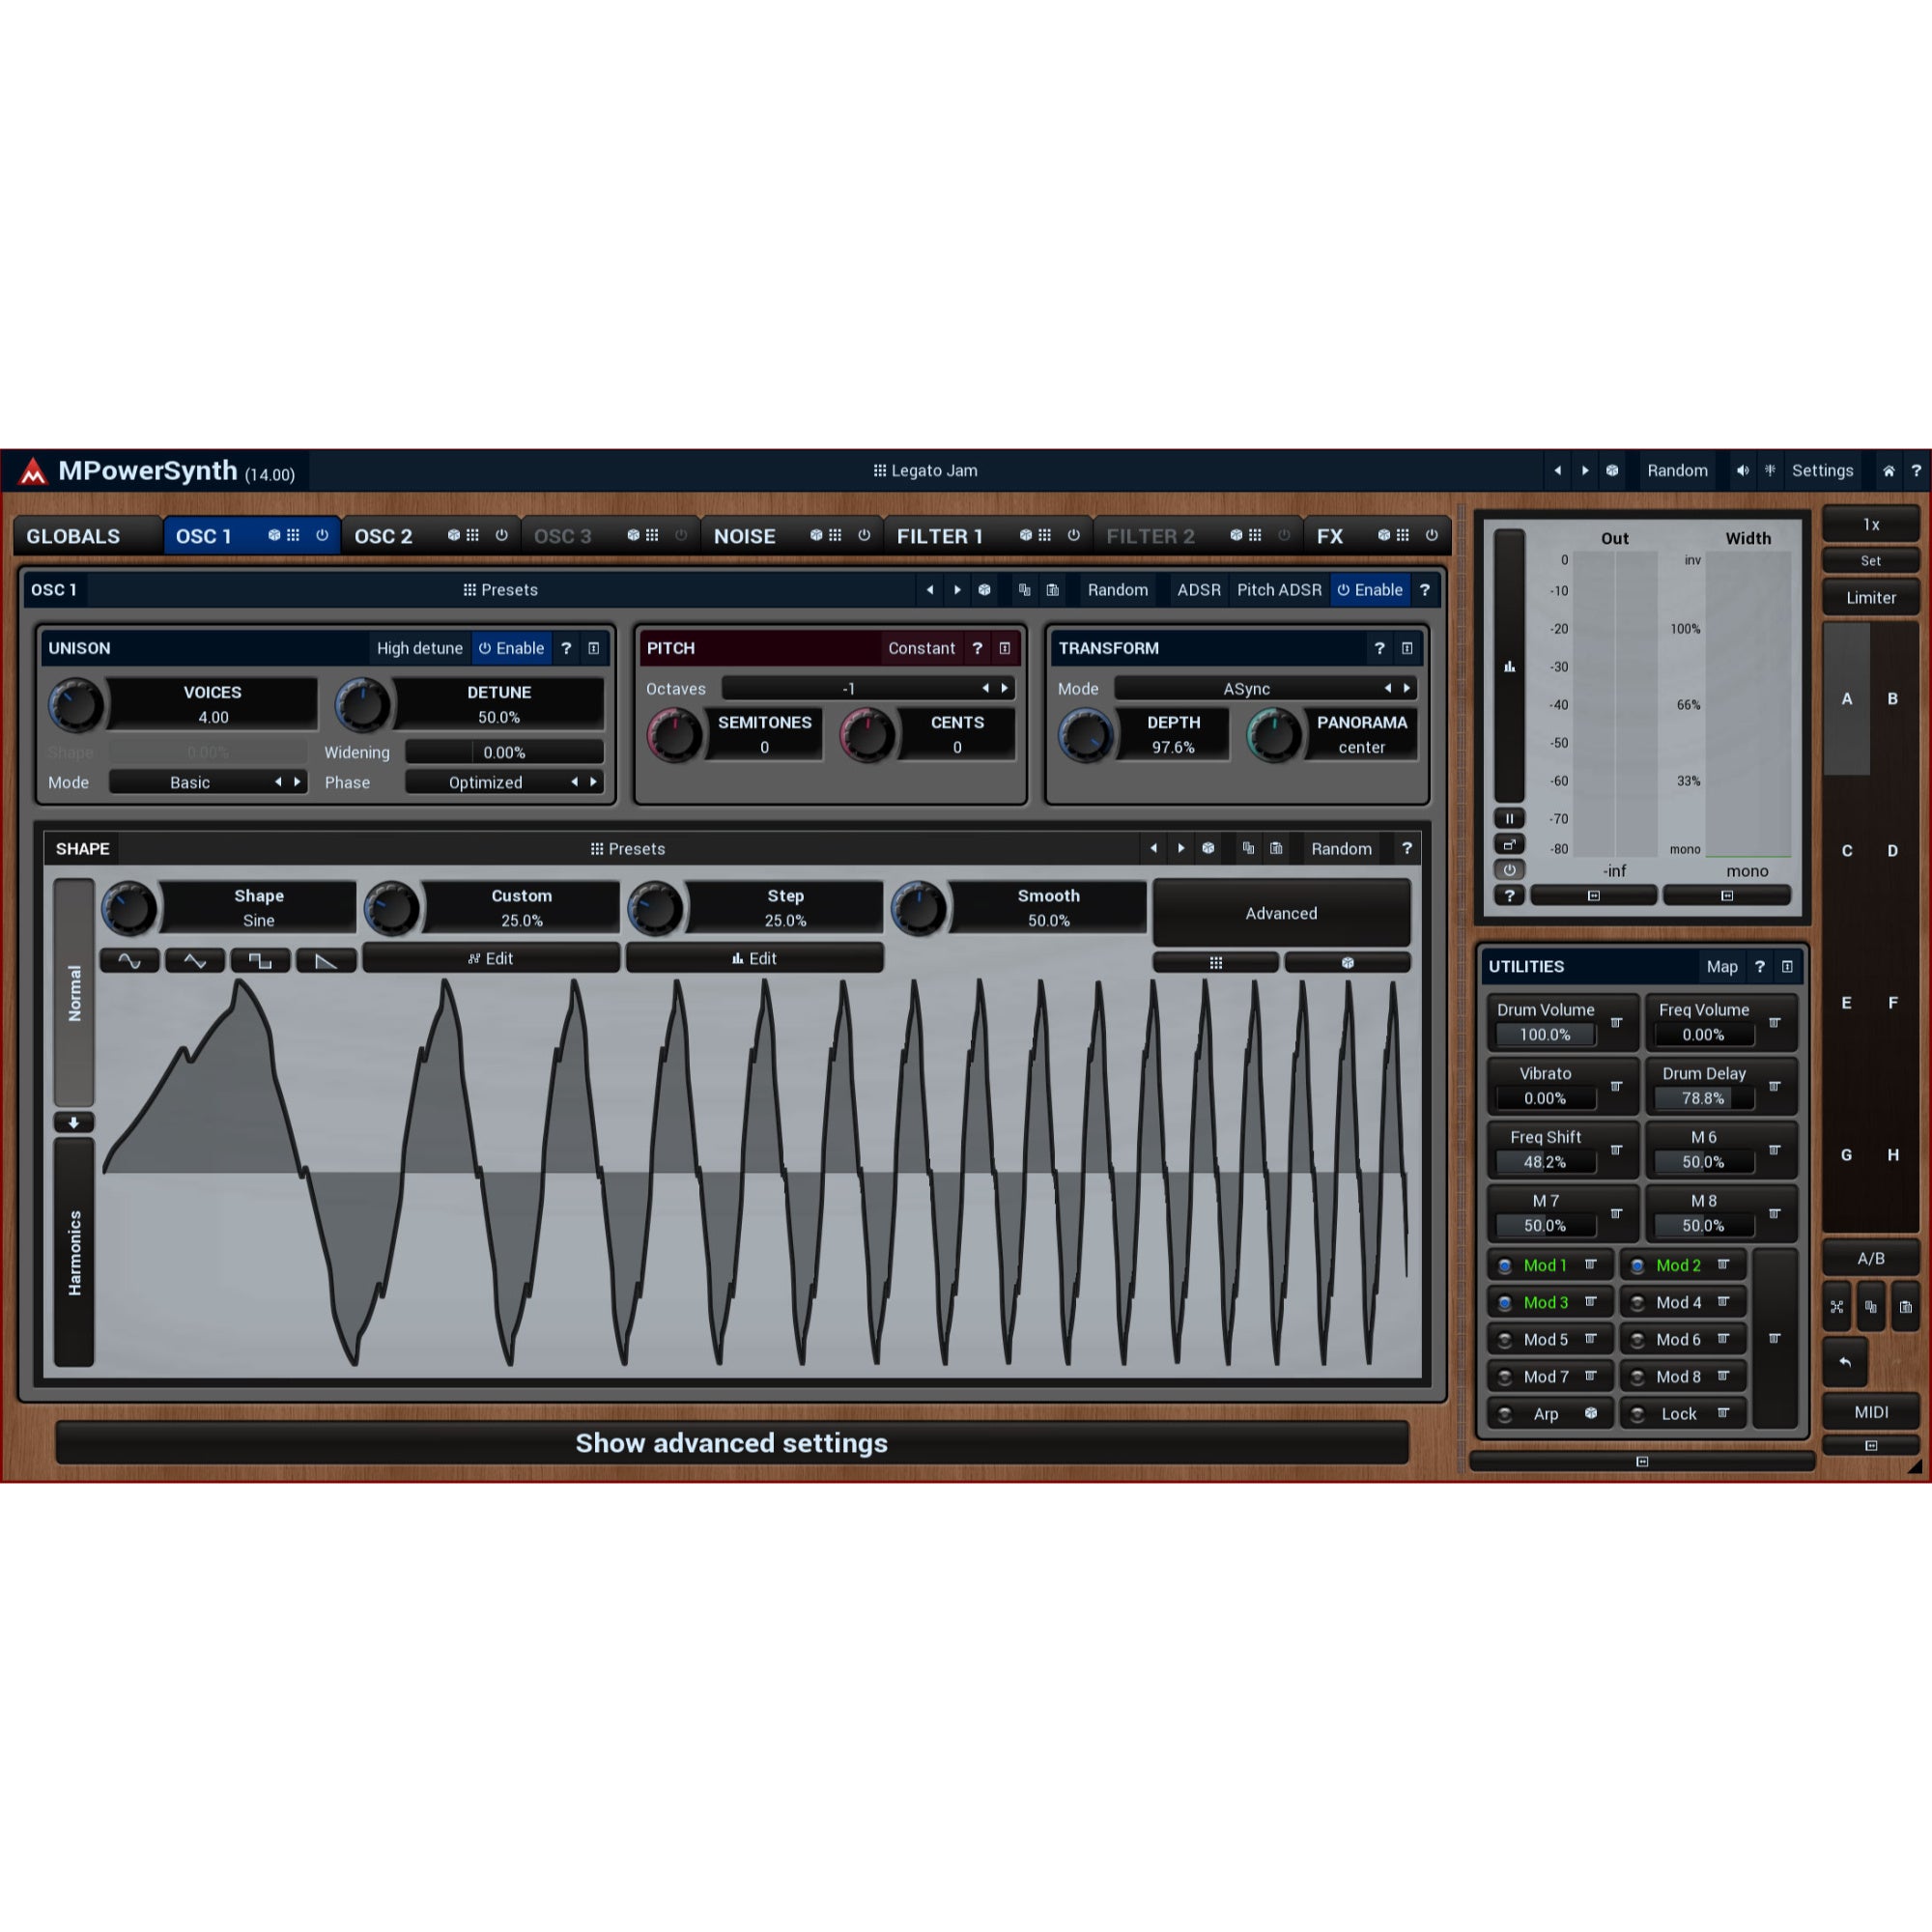Click Show advanced settings
Screen dimensions: 1932x1932
732,1443
